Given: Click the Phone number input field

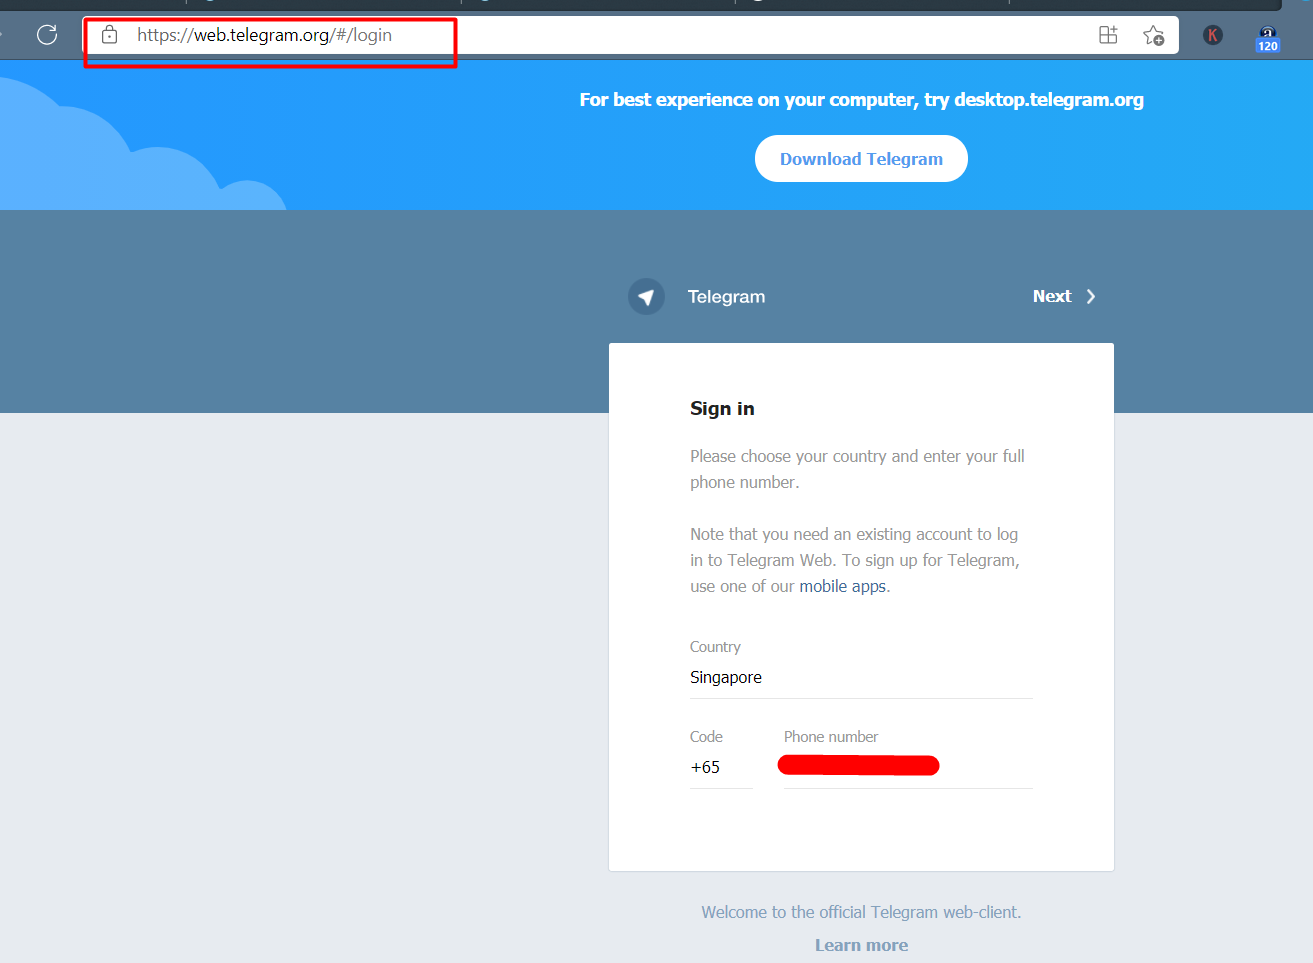Looking at the screenshot, I should point(908,768).
